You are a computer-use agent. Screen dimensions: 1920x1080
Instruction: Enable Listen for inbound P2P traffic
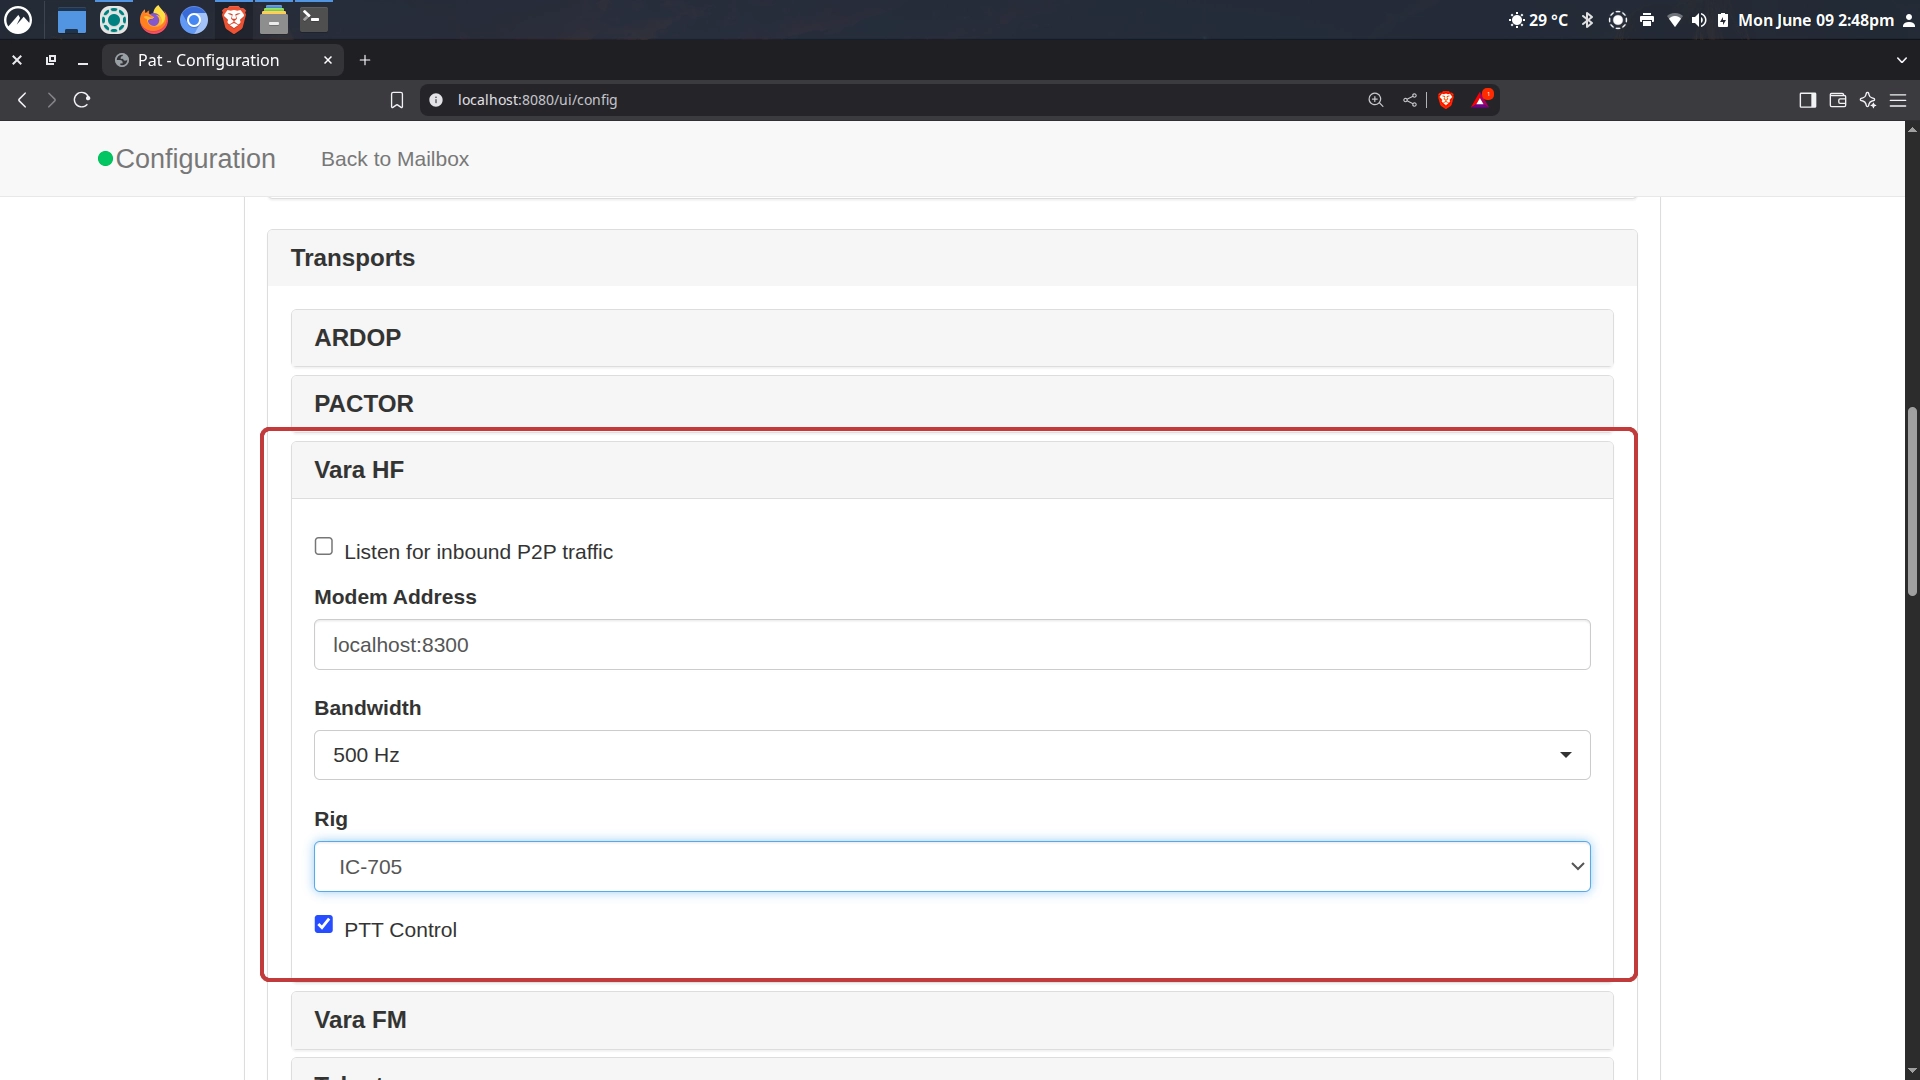(x=324, y=546)
